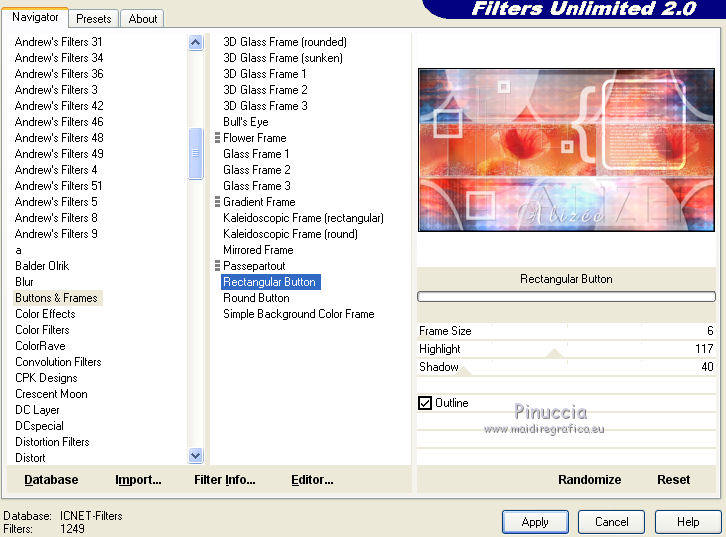Choose 3D Glass Frame (rounded) filter
726x537 pixels.
(285, 42)
